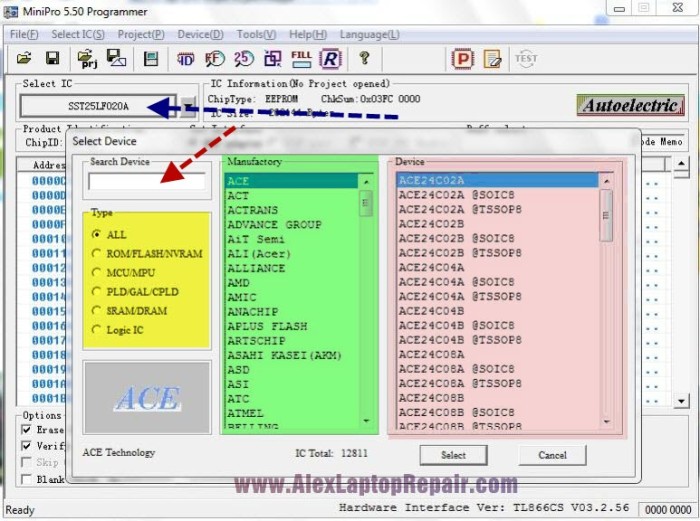This screenshot has height=521, width=700.
Task: Click the P program chip icon
Action: (462, 59)
